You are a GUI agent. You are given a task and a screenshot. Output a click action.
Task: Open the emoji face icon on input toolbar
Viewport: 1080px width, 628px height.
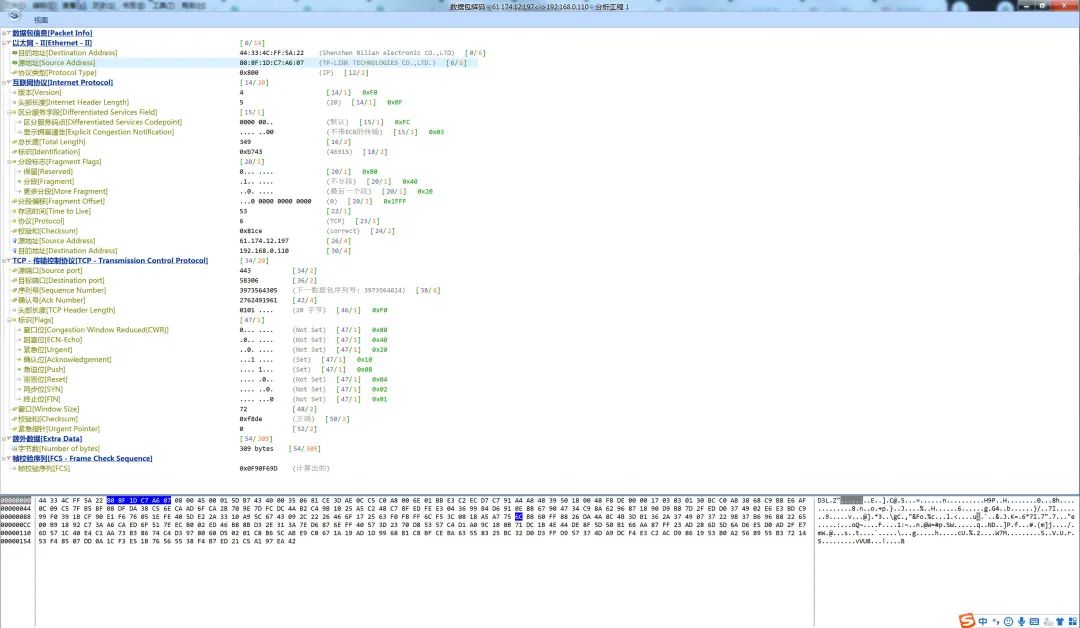tap(1009, 620)
